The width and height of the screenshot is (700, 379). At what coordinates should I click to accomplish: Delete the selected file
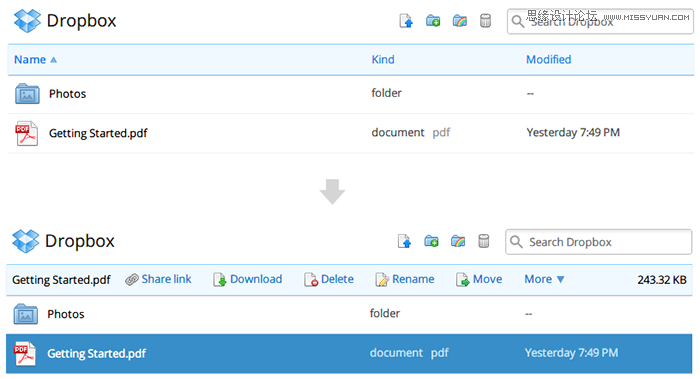click(329, 279)
